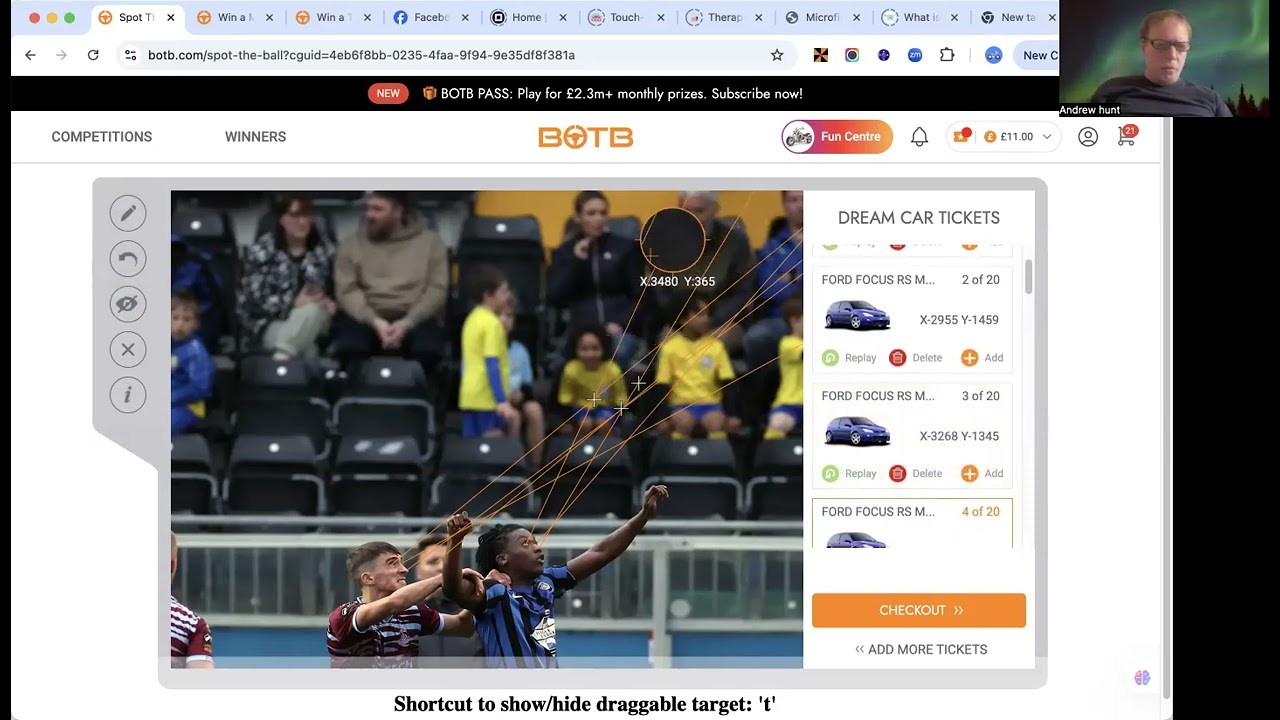This screenshot has height=720, width=1280.
Task: Open the user account profile icon
Action: click(x=1088, y=137)
